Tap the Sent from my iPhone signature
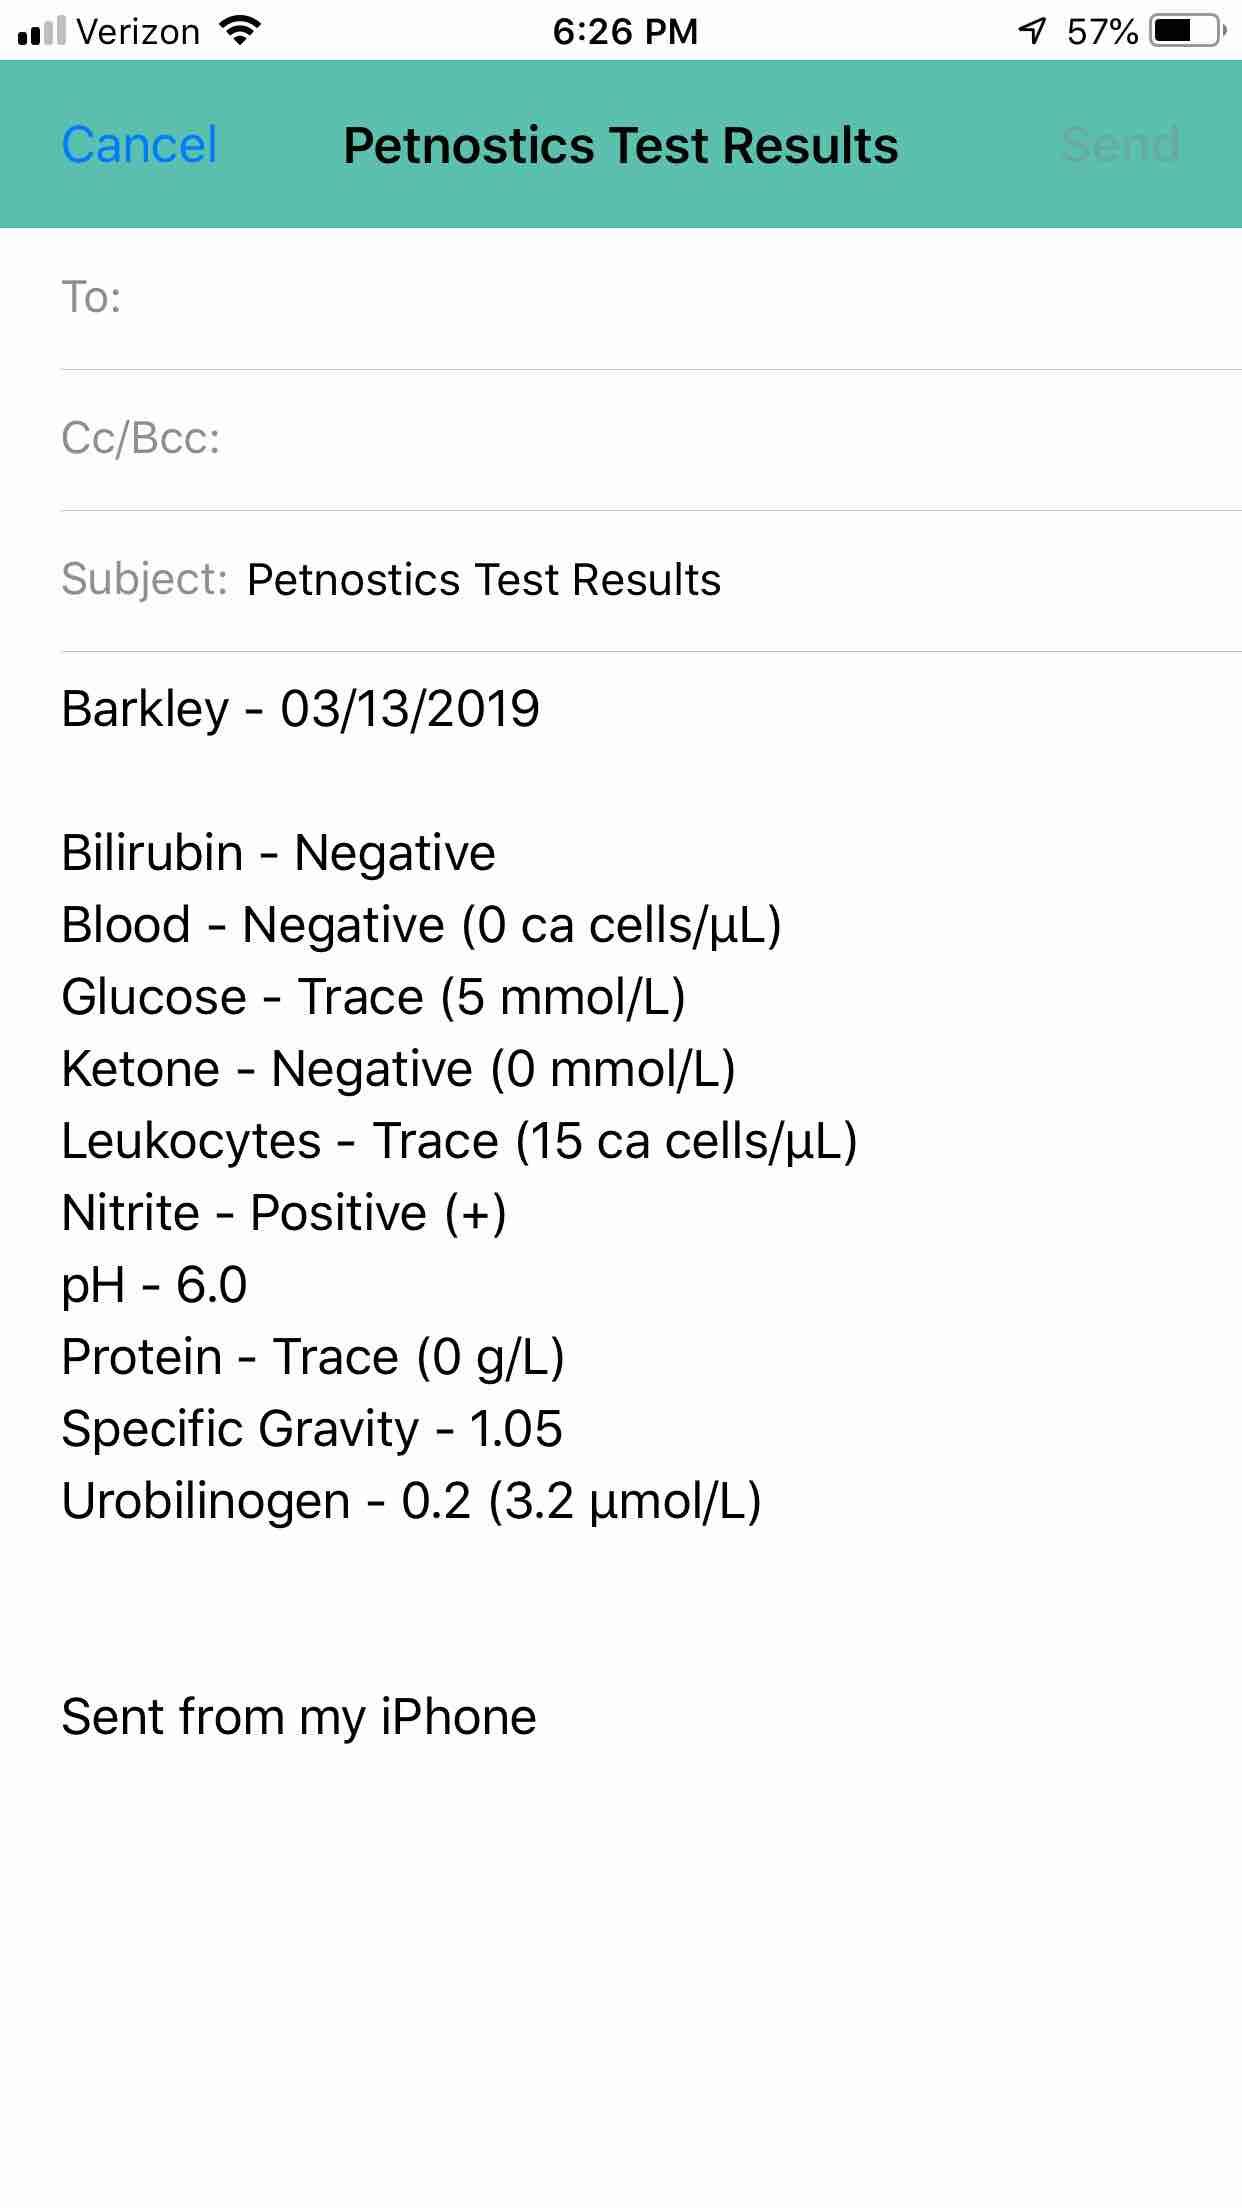 [299, 1717]
